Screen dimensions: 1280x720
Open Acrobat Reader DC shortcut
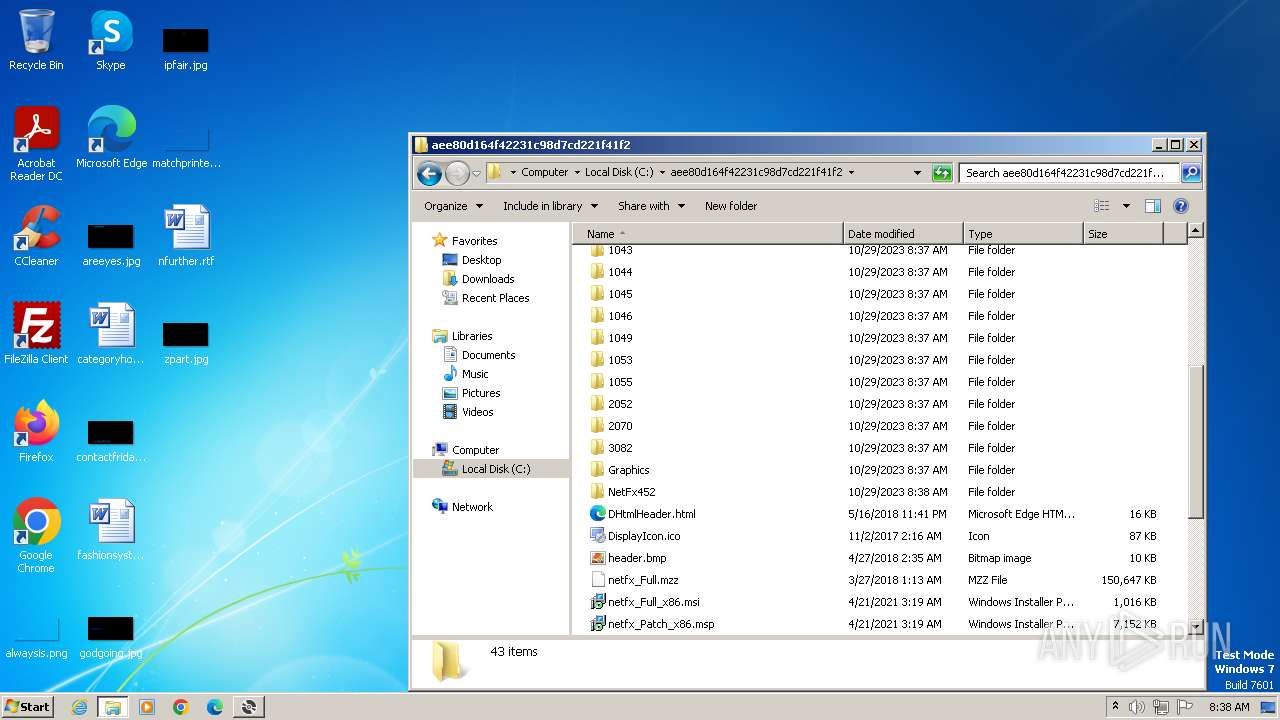pos(36,143)
